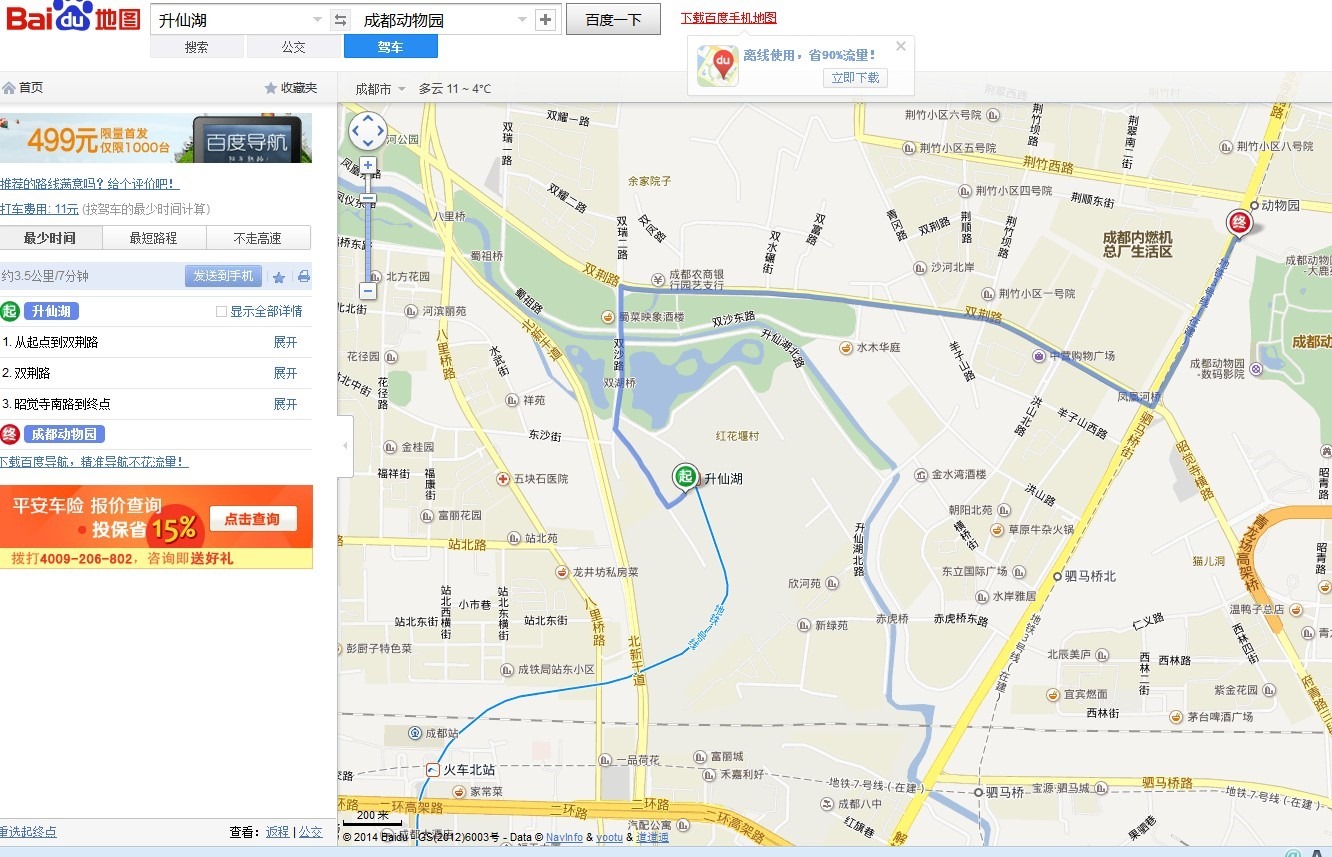
Task: Expand step 2 双荆路
Action: tap(286, 373)
